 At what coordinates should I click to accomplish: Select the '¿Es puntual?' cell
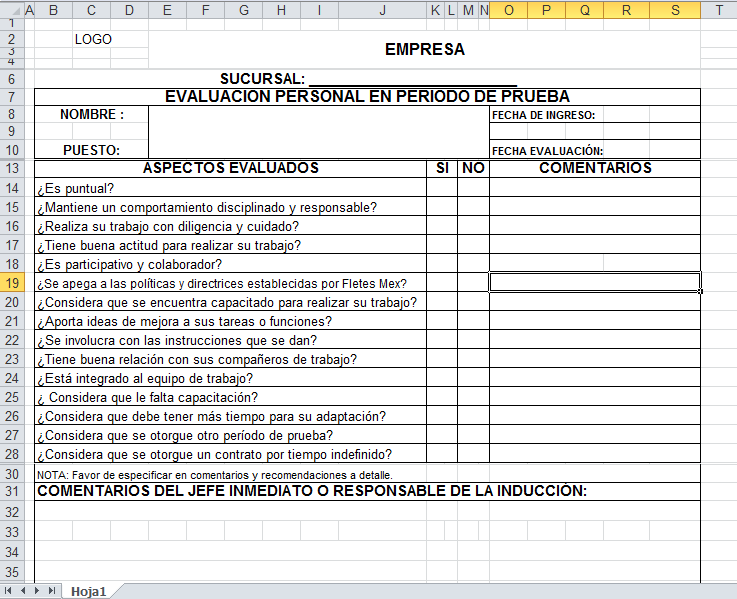tap(230, 188)
